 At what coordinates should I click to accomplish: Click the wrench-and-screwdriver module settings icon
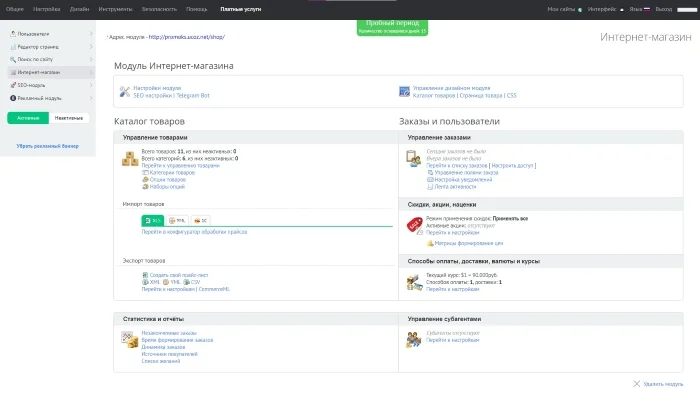tap(125, 92)
